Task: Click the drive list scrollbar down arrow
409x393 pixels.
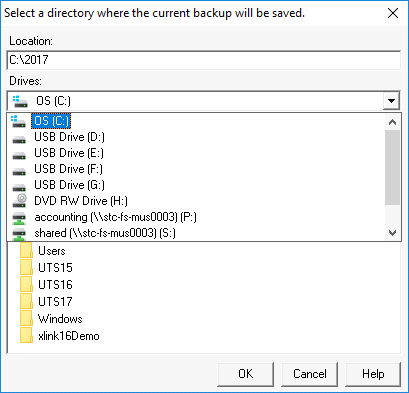Action: [392, 233]
